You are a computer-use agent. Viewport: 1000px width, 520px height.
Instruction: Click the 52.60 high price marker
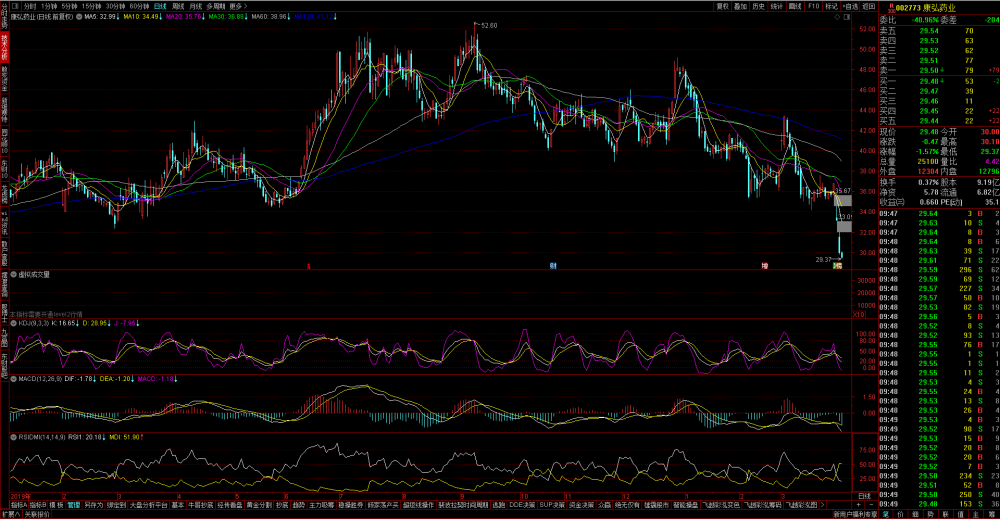coord(489,26)
